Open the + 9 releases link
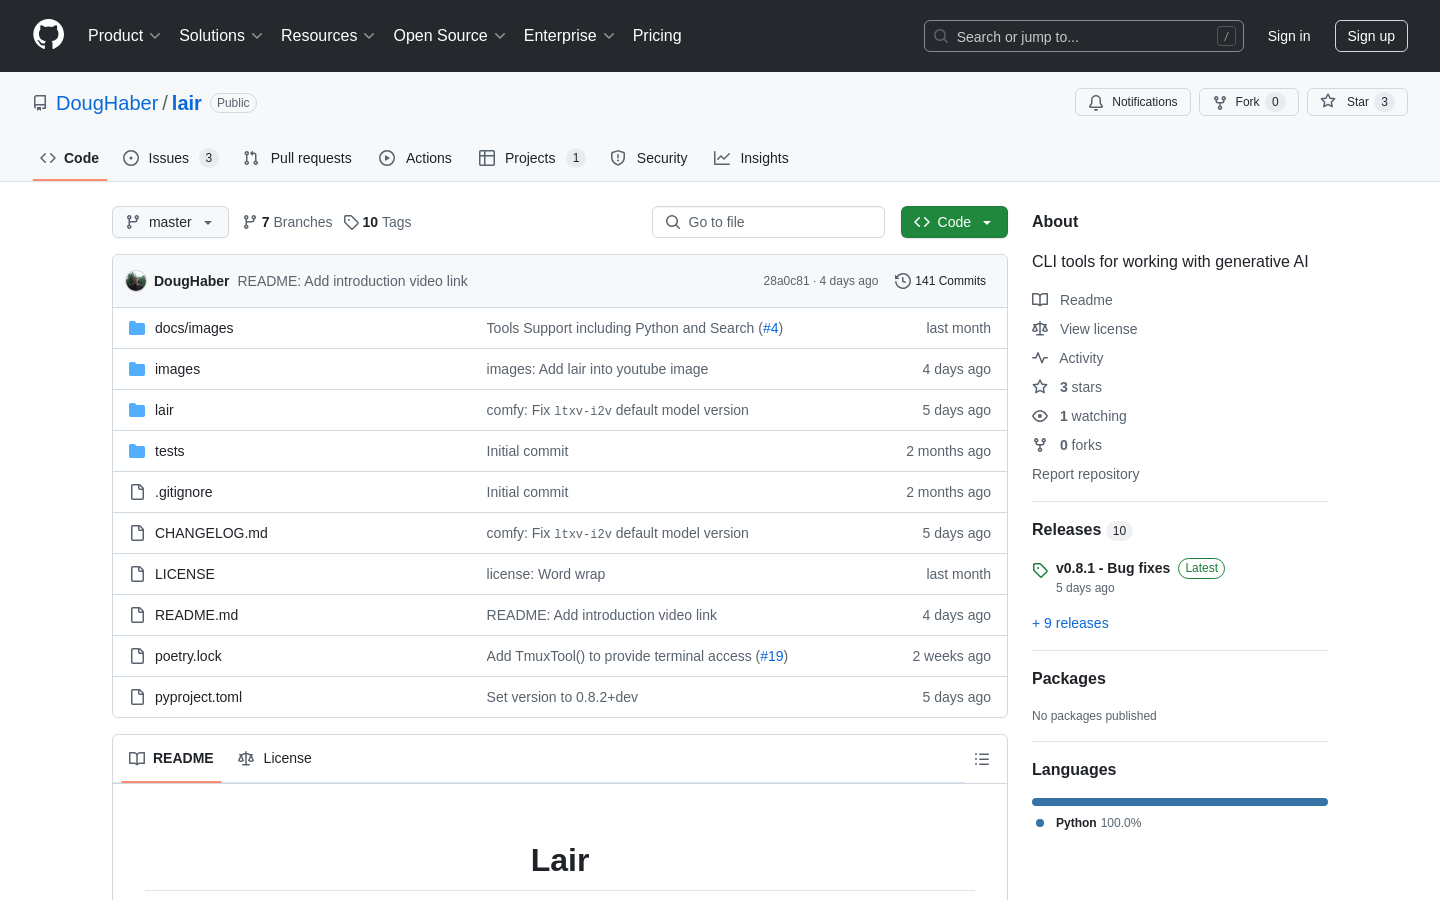1440x900 pixels. (1070, 623)
